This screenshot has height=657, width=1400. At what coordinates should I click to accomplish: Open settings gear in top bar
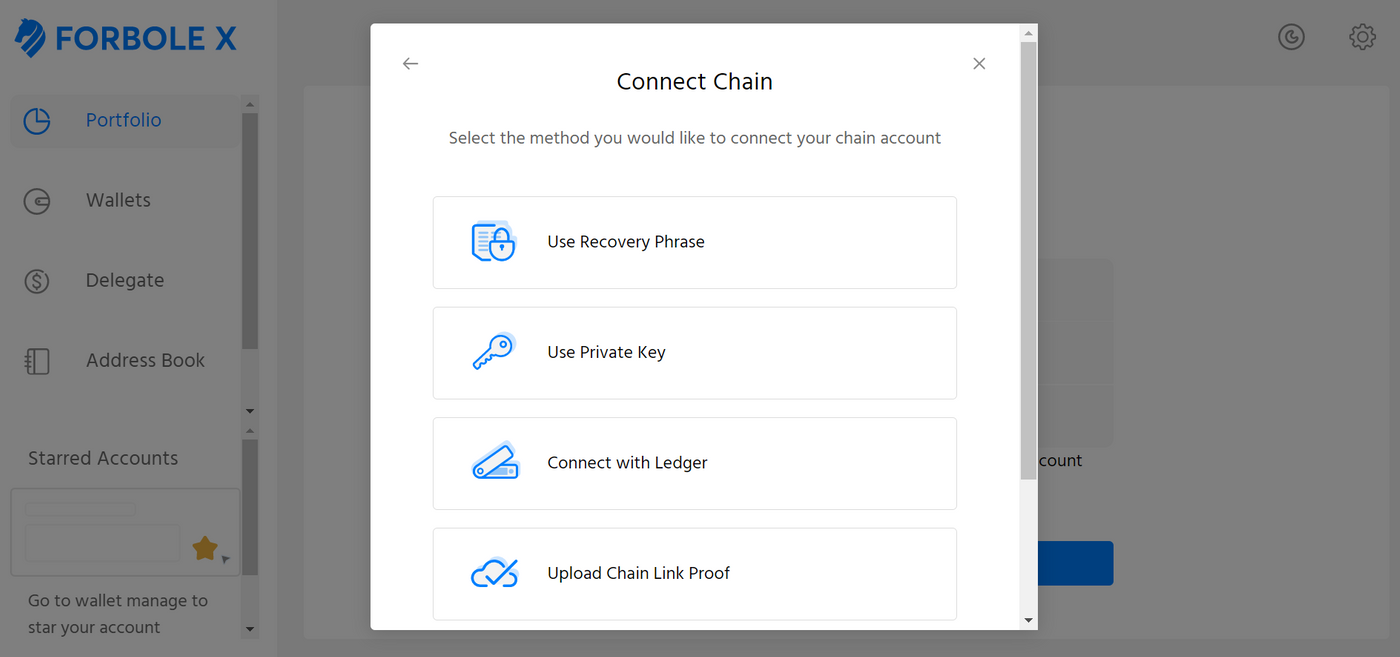[x=1362, y=37]
